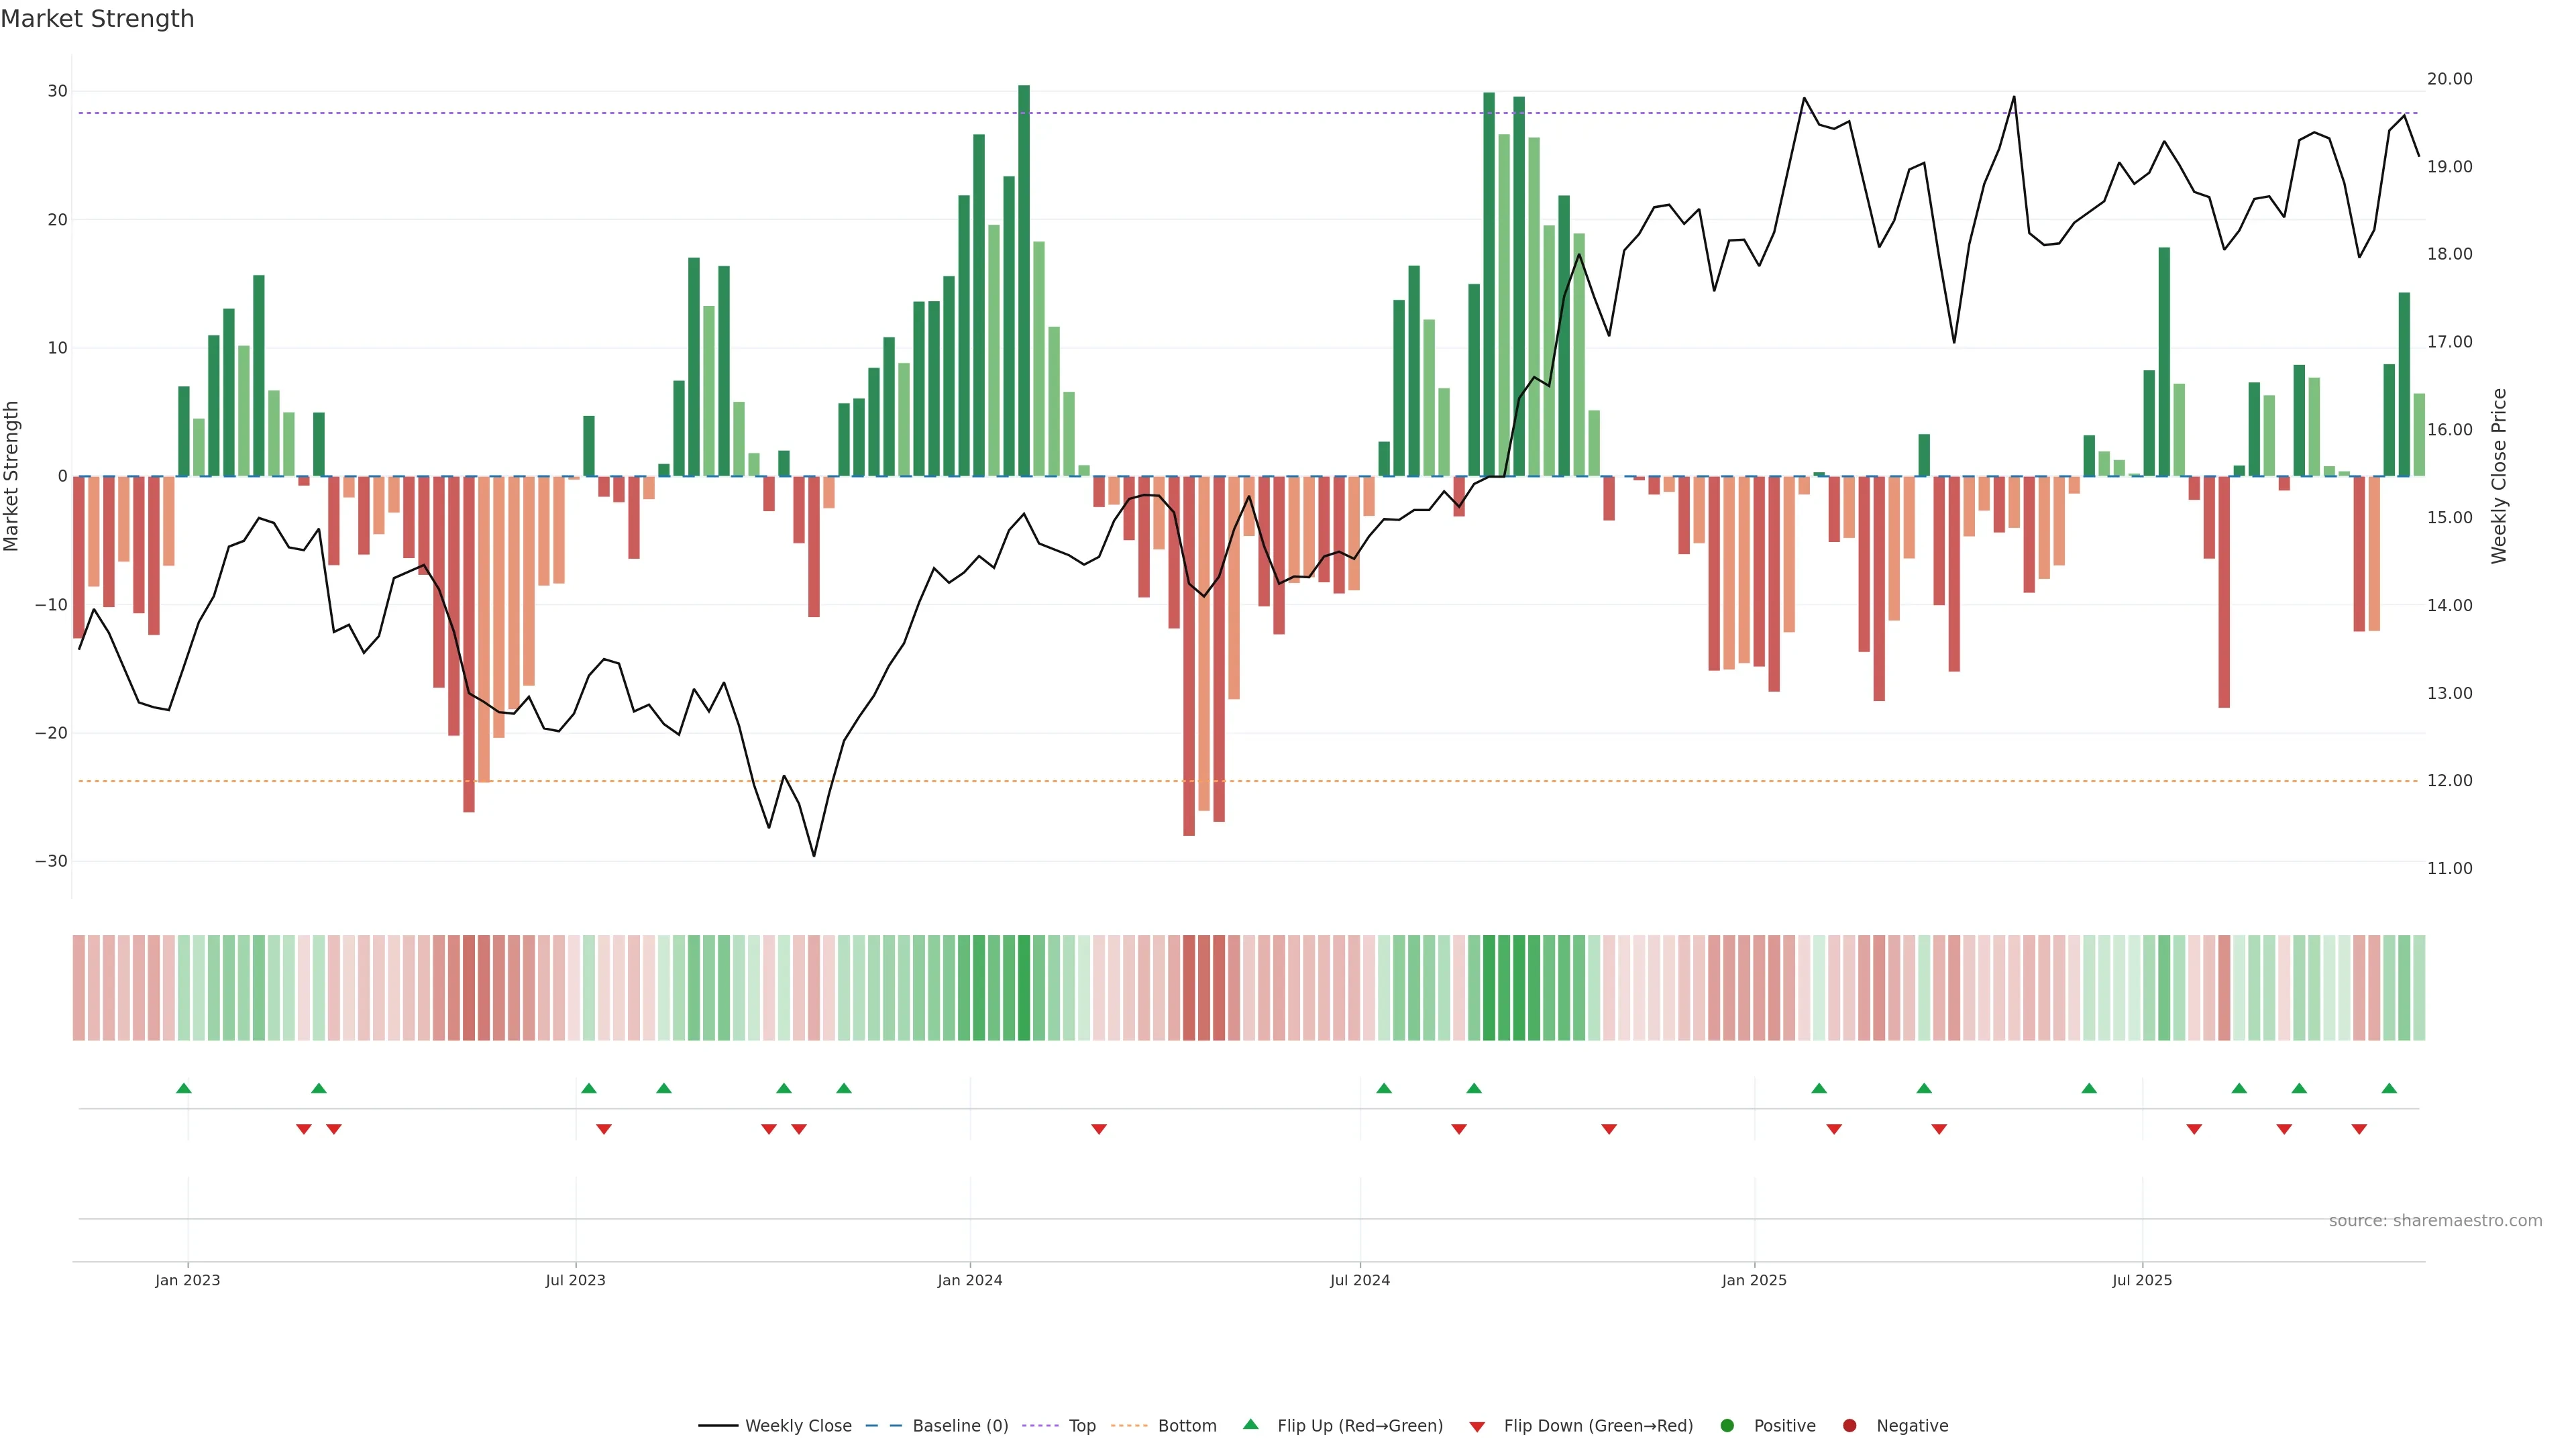Click the source: sharemaestro.com text

point(2435,1221)
